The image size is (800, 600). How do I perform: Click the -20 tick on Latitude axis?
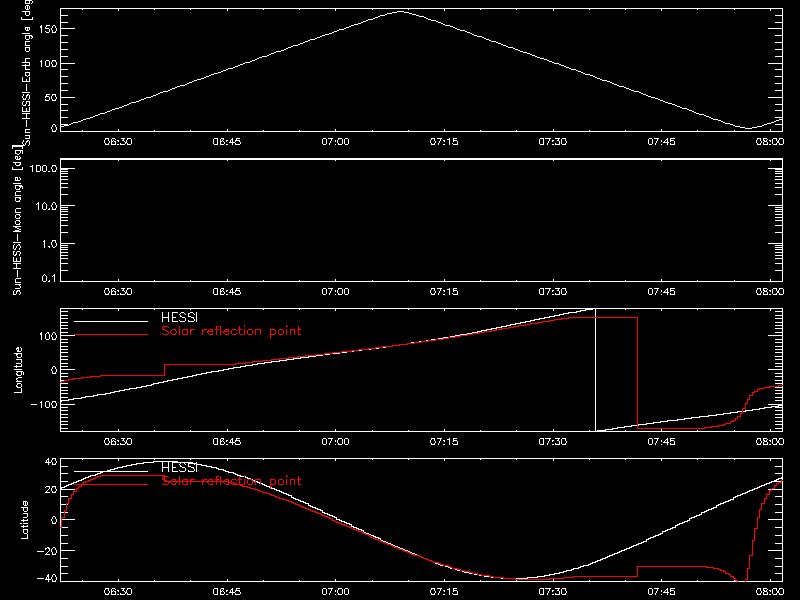47,551
